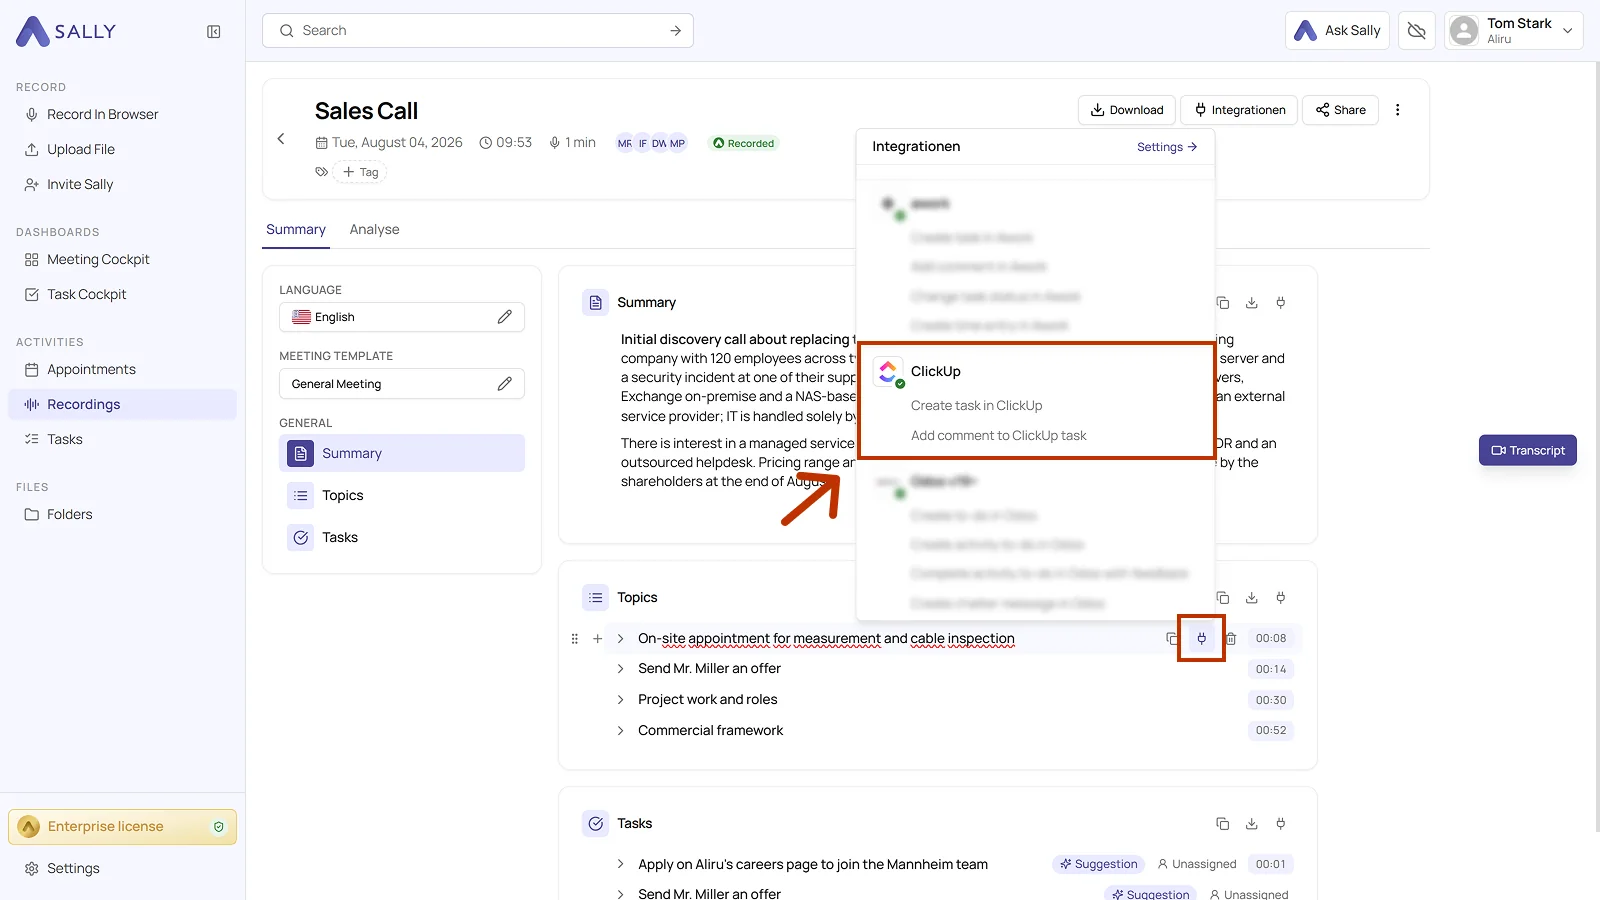Open the Integrationen button
The height and width of the screenshot is (900, 1600).
click(1239, 110)
